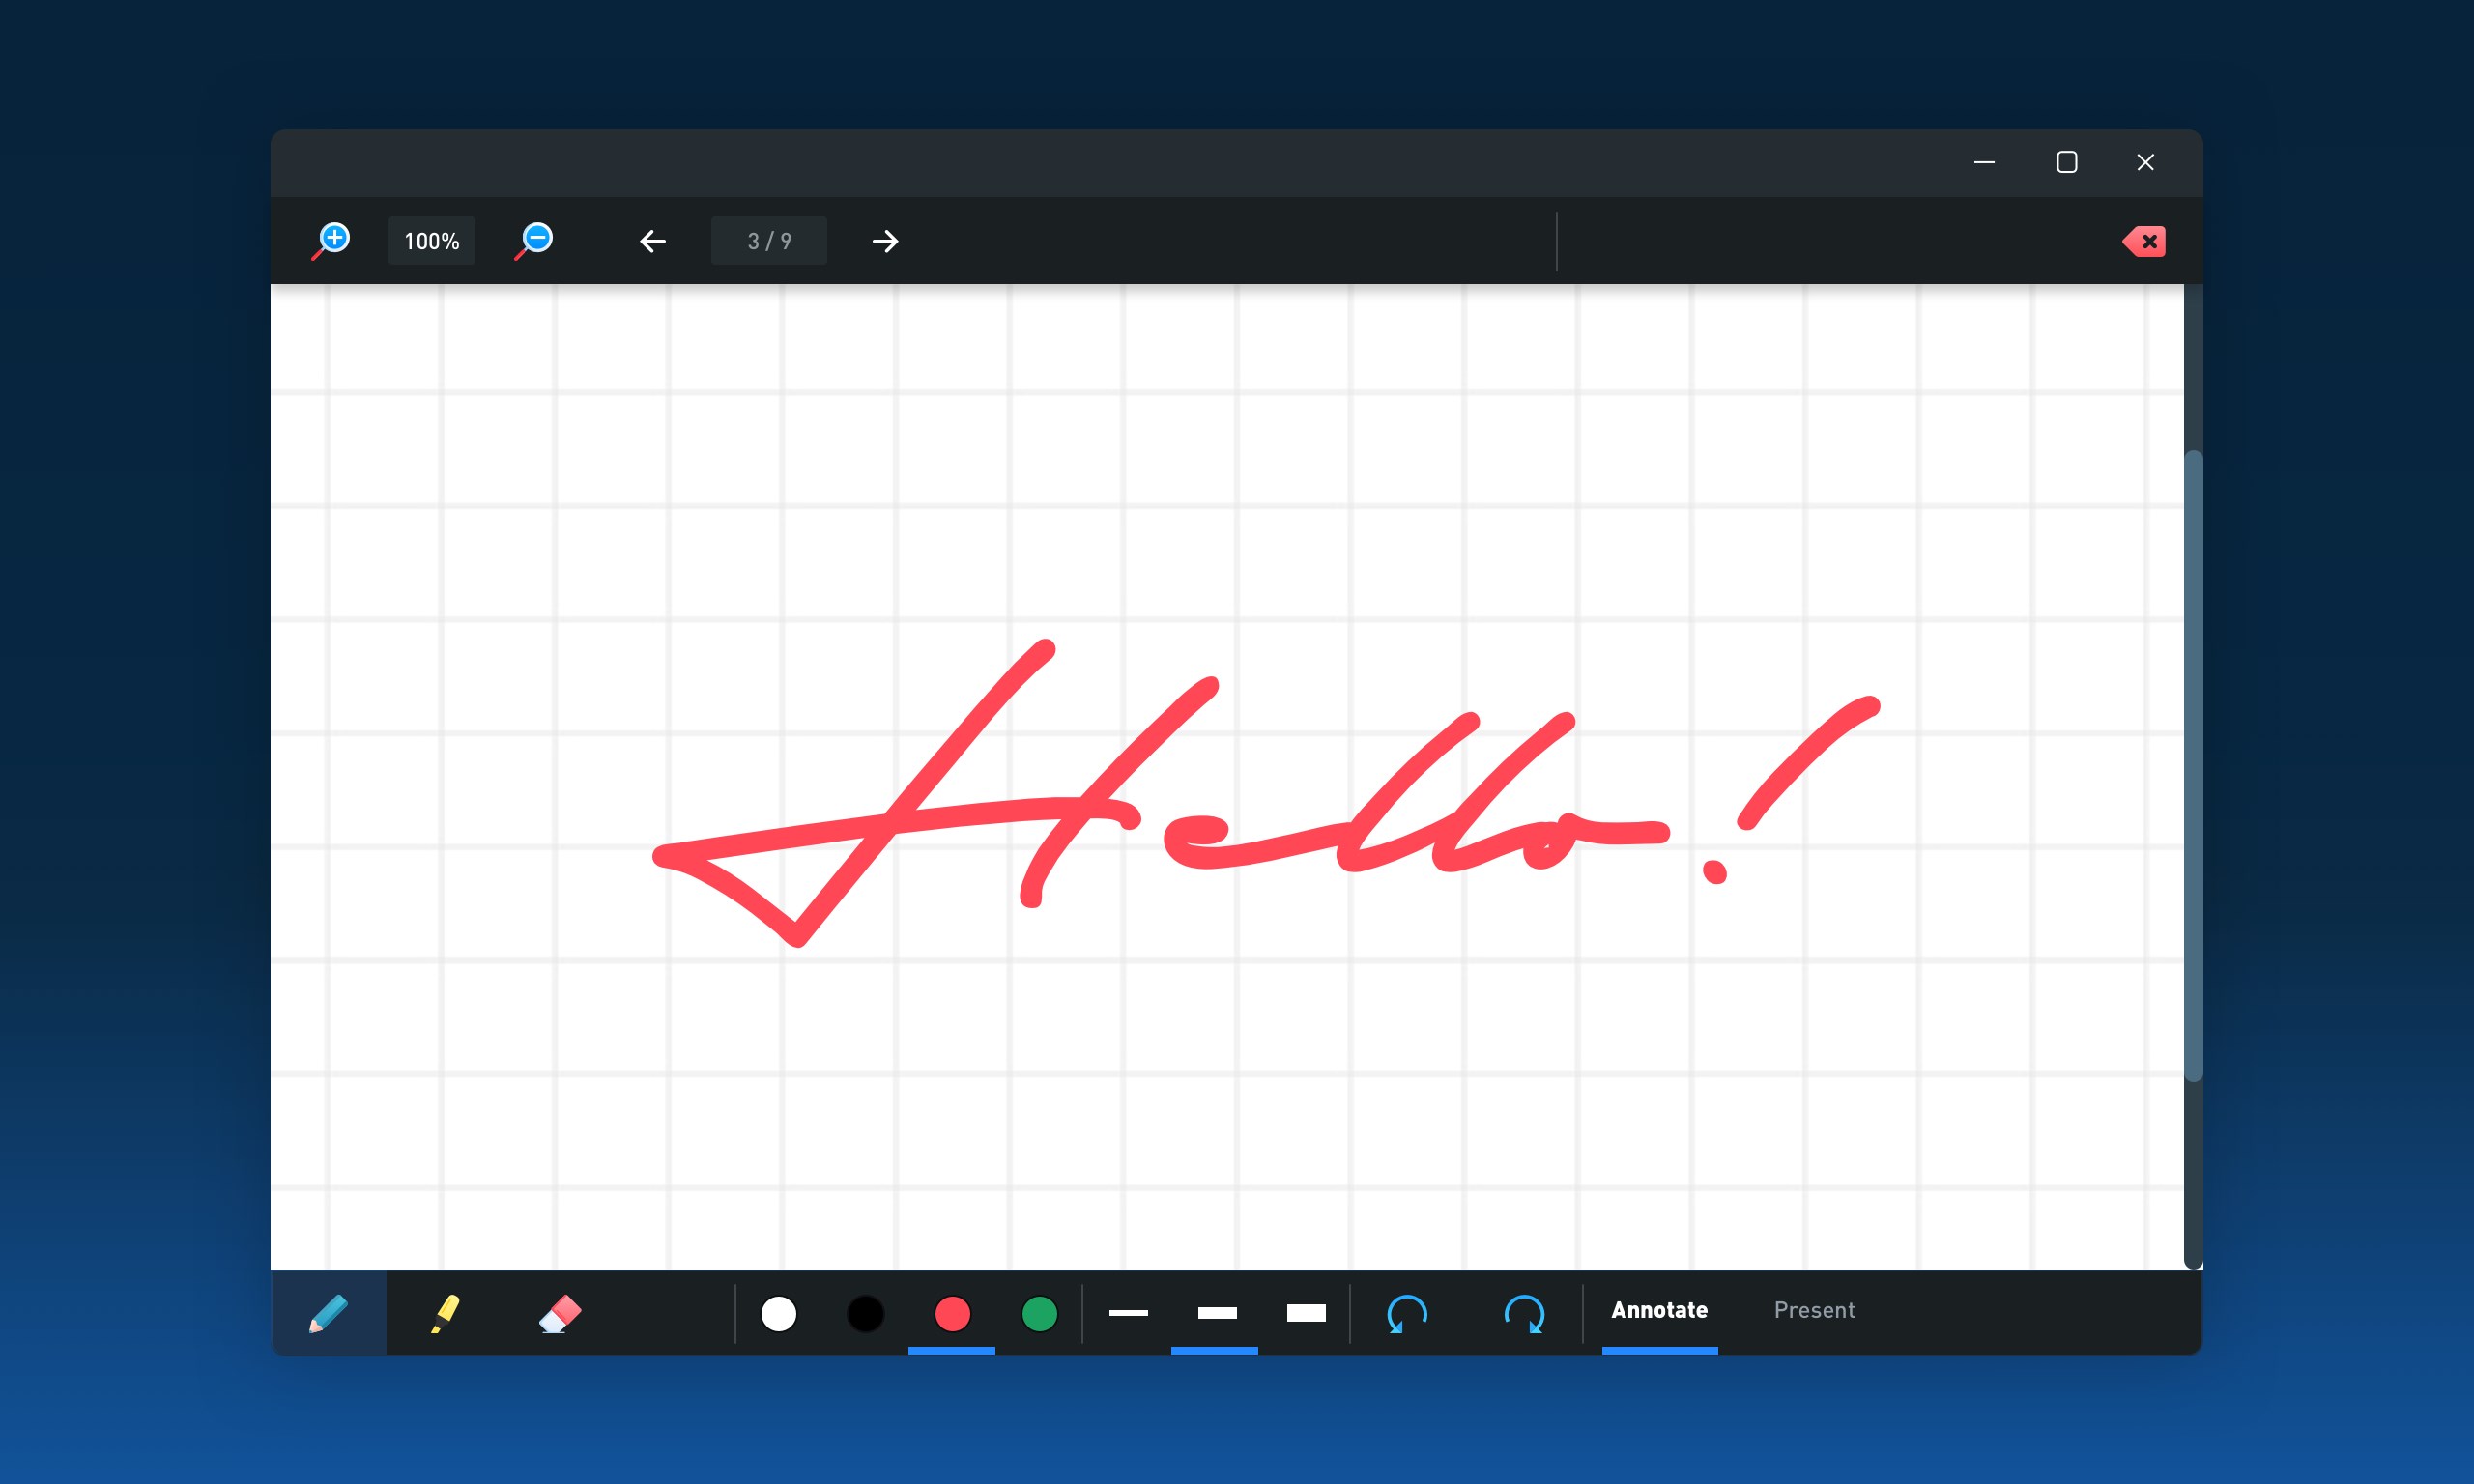Click the 100% zoom level field
The image size is (2474, 1484).
pyautogui.click(x=431, y=241)
